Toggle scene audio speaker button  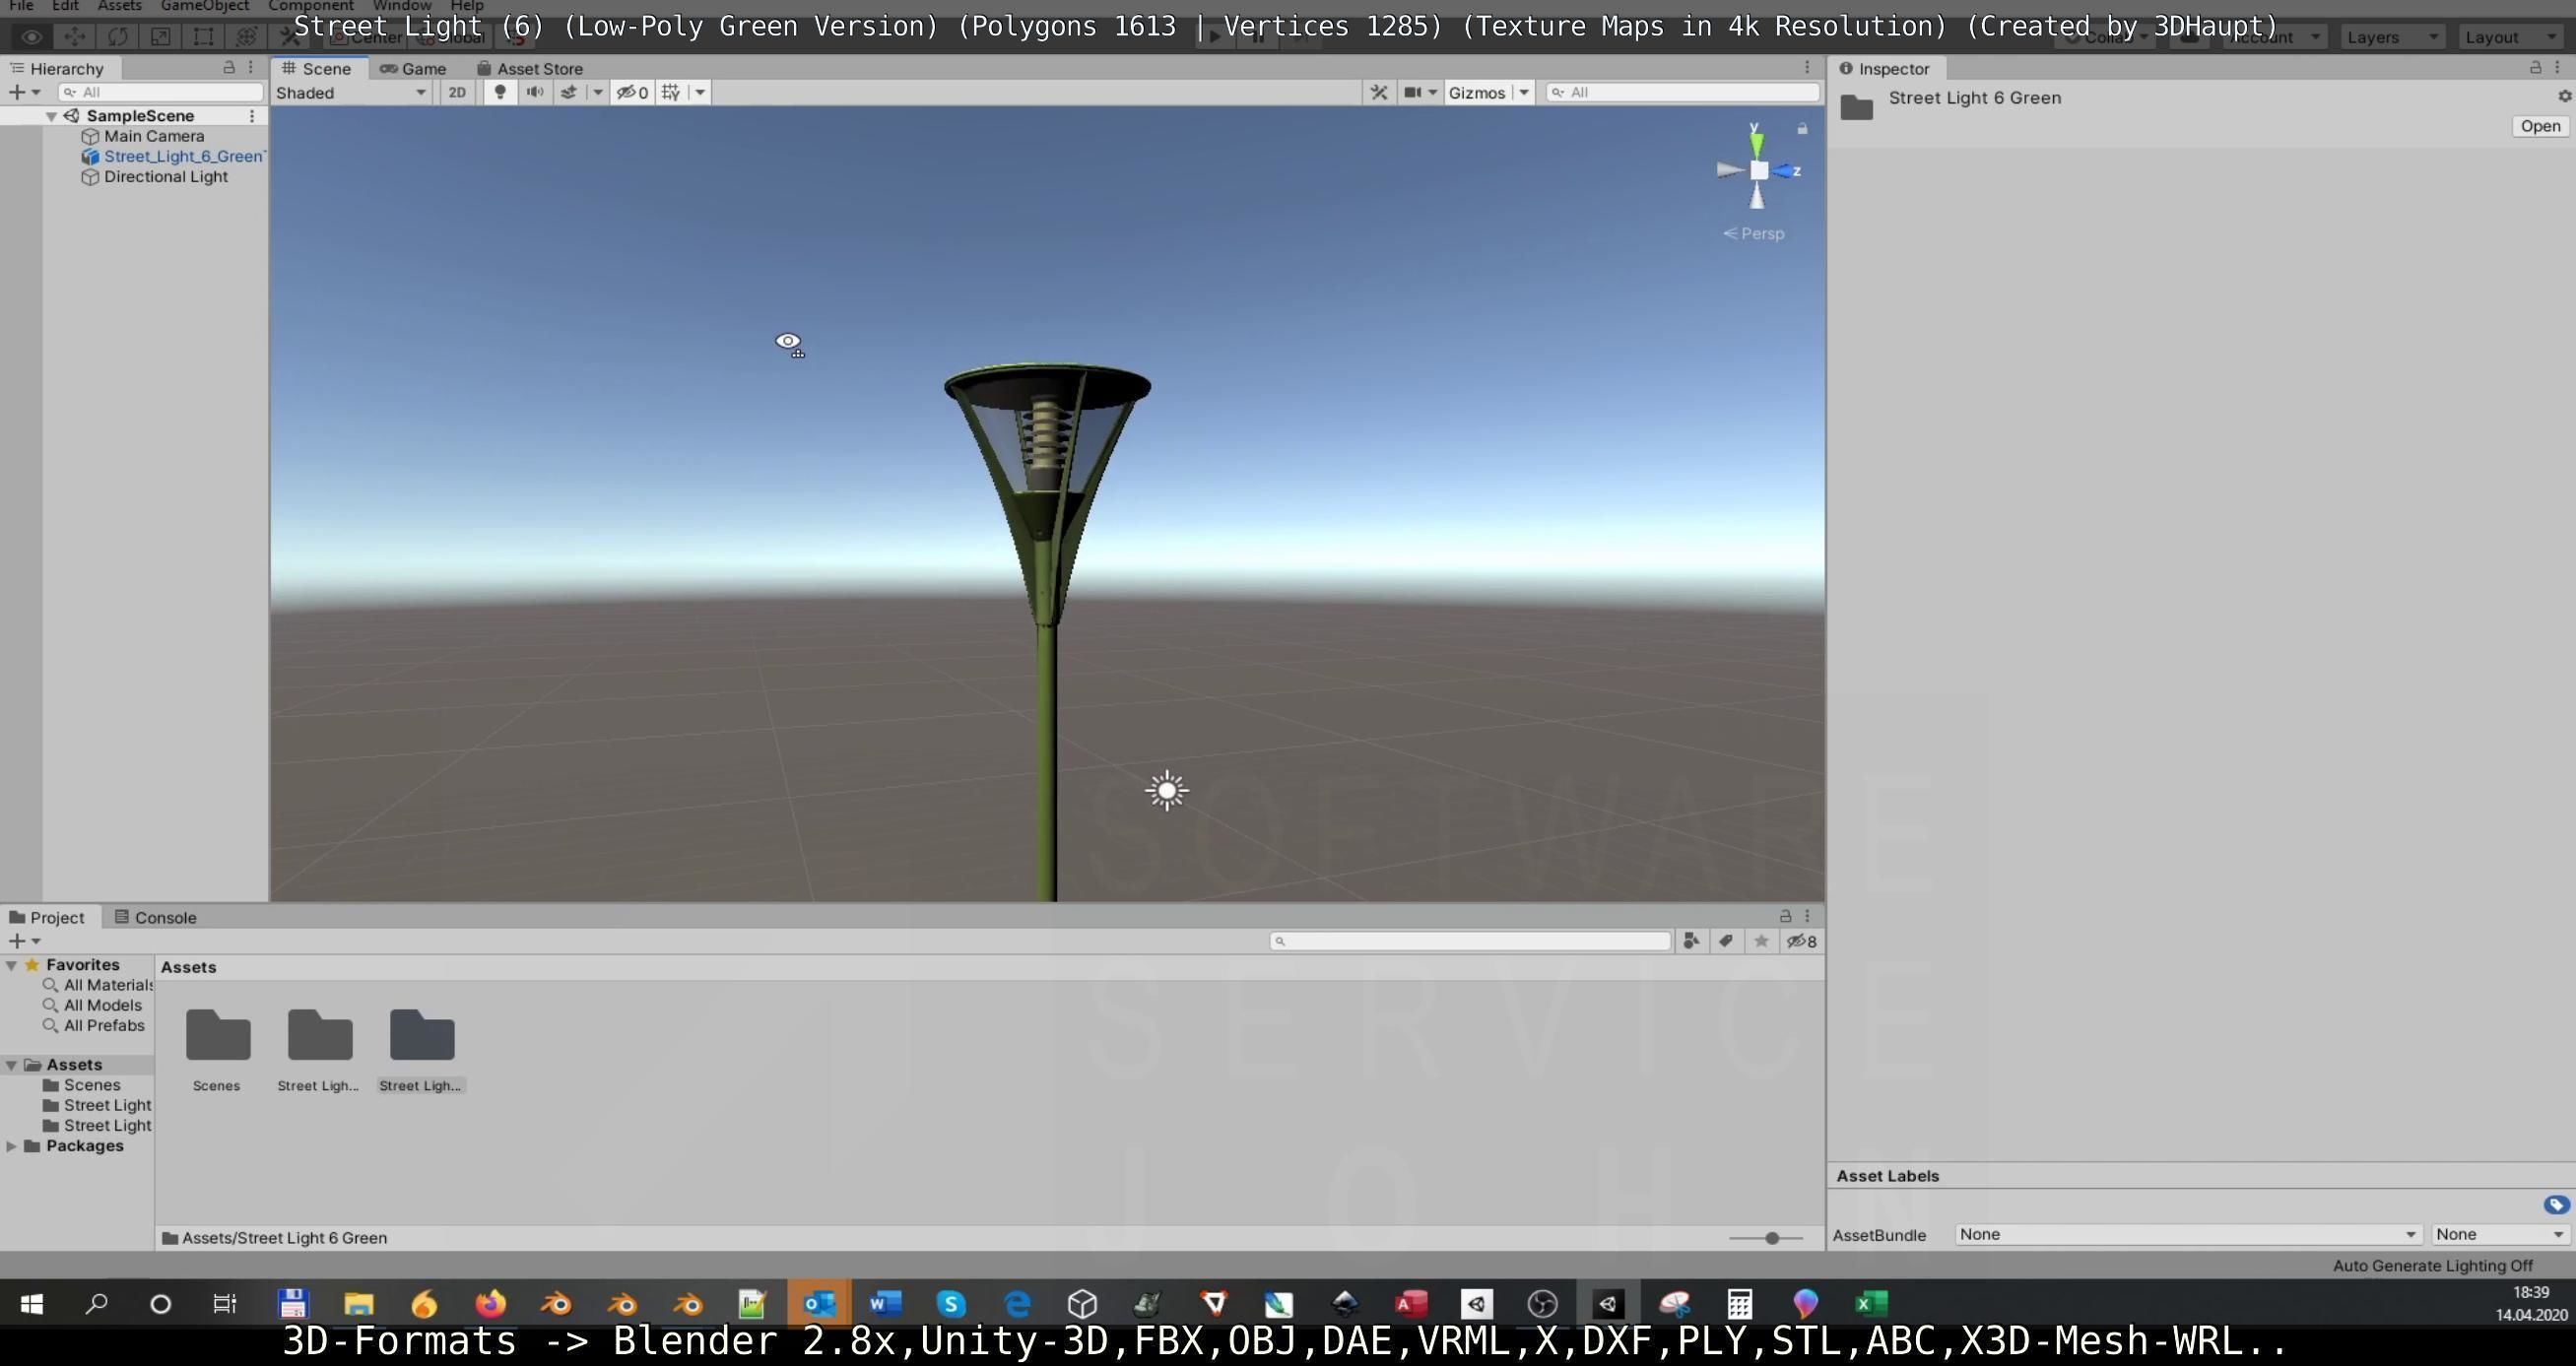(535, 92)
